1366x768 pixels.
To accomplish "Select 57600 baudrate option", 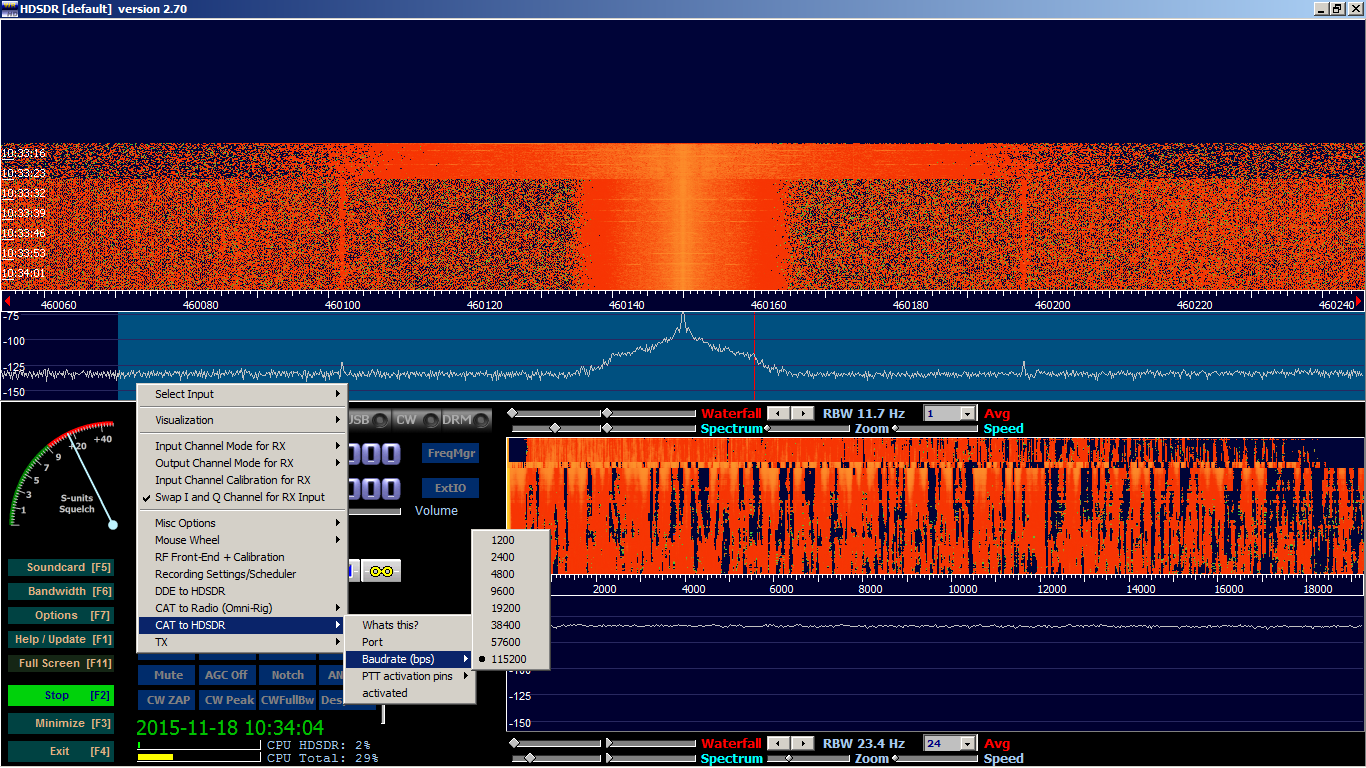I will coord(509,642).
